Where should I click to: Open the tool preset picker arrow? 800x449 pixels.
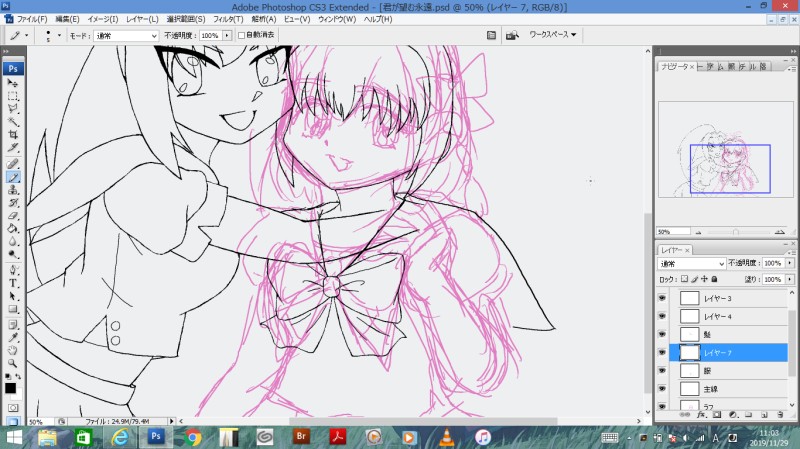[27, 35]
